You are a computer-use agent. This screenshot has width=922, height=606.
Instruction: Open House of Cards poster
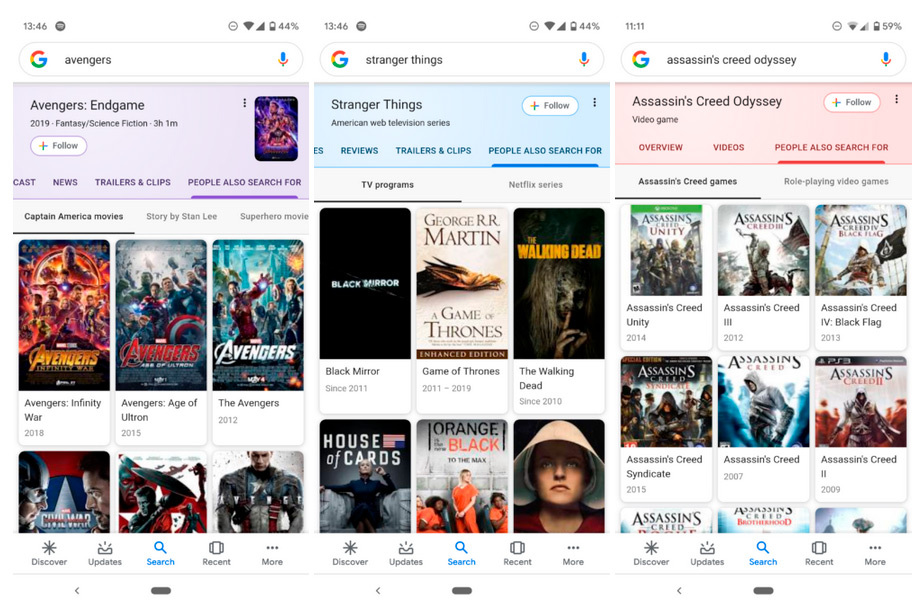tap(365, 476)
